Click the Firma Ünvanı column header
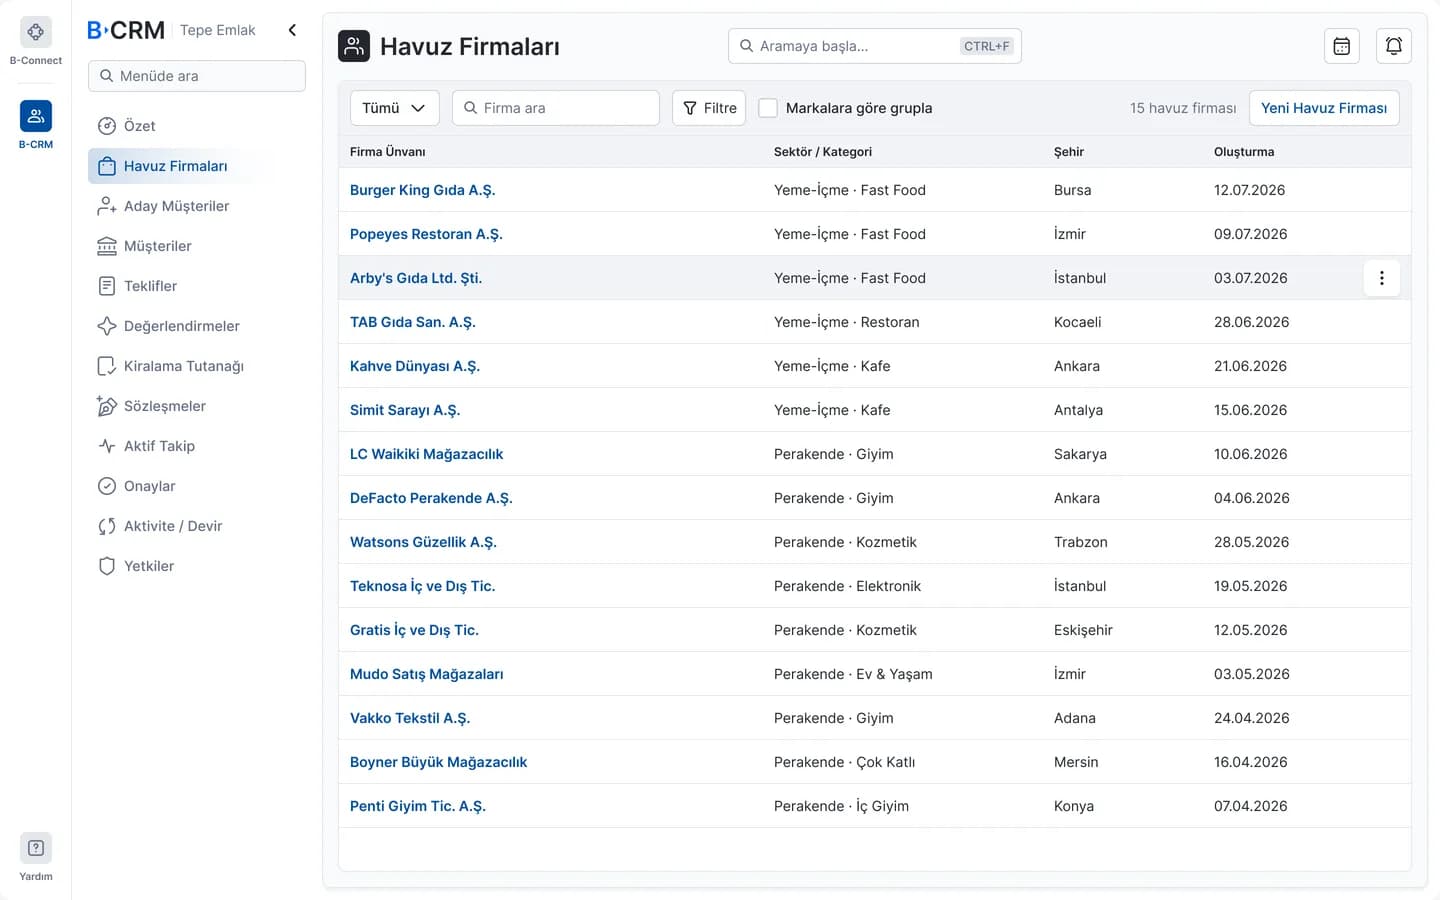 [x=388, y=152]
